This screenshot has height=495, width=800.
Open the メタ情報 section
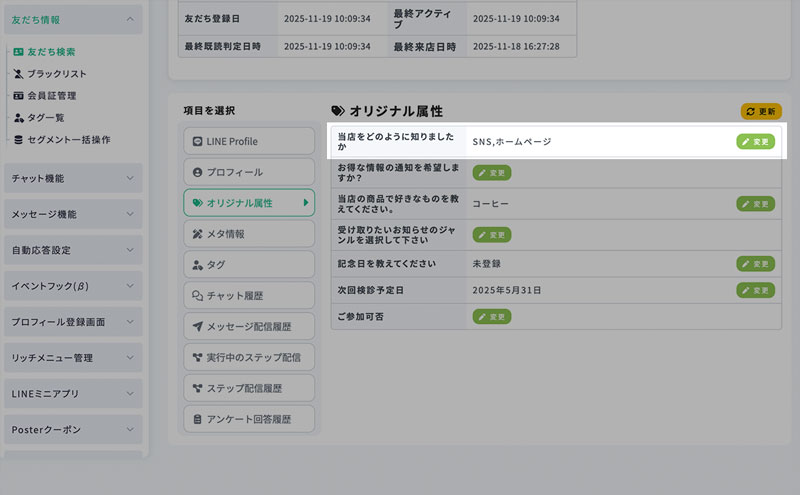click(248, 233)
